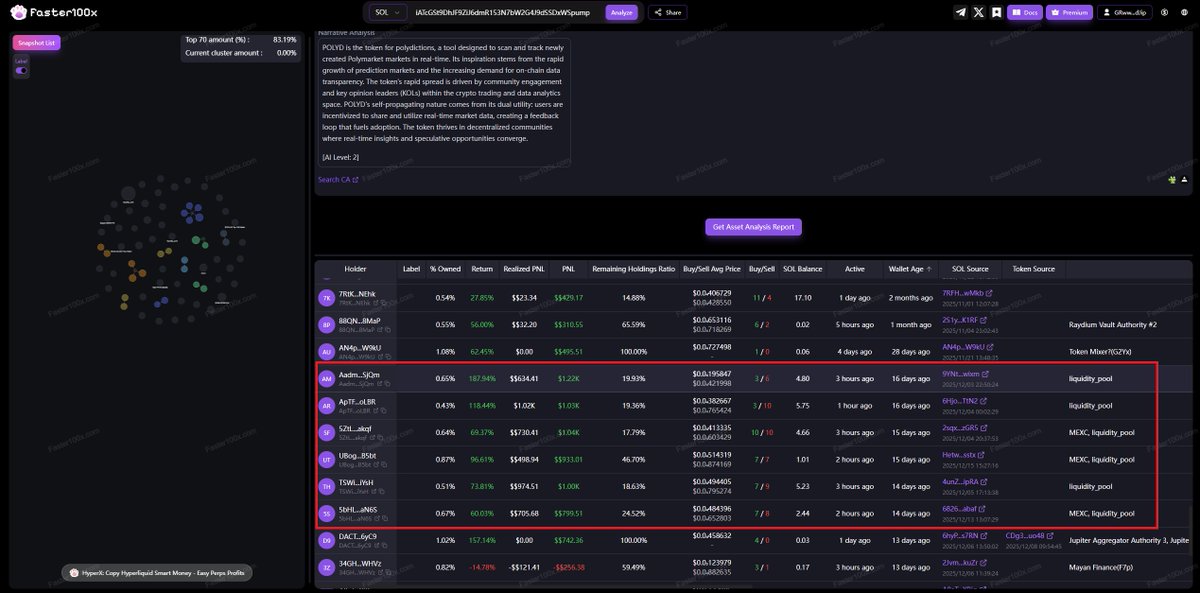Copy the 5bHL...aN6S holder address icon
1200x593 pixels.
[x=385, y=519]
